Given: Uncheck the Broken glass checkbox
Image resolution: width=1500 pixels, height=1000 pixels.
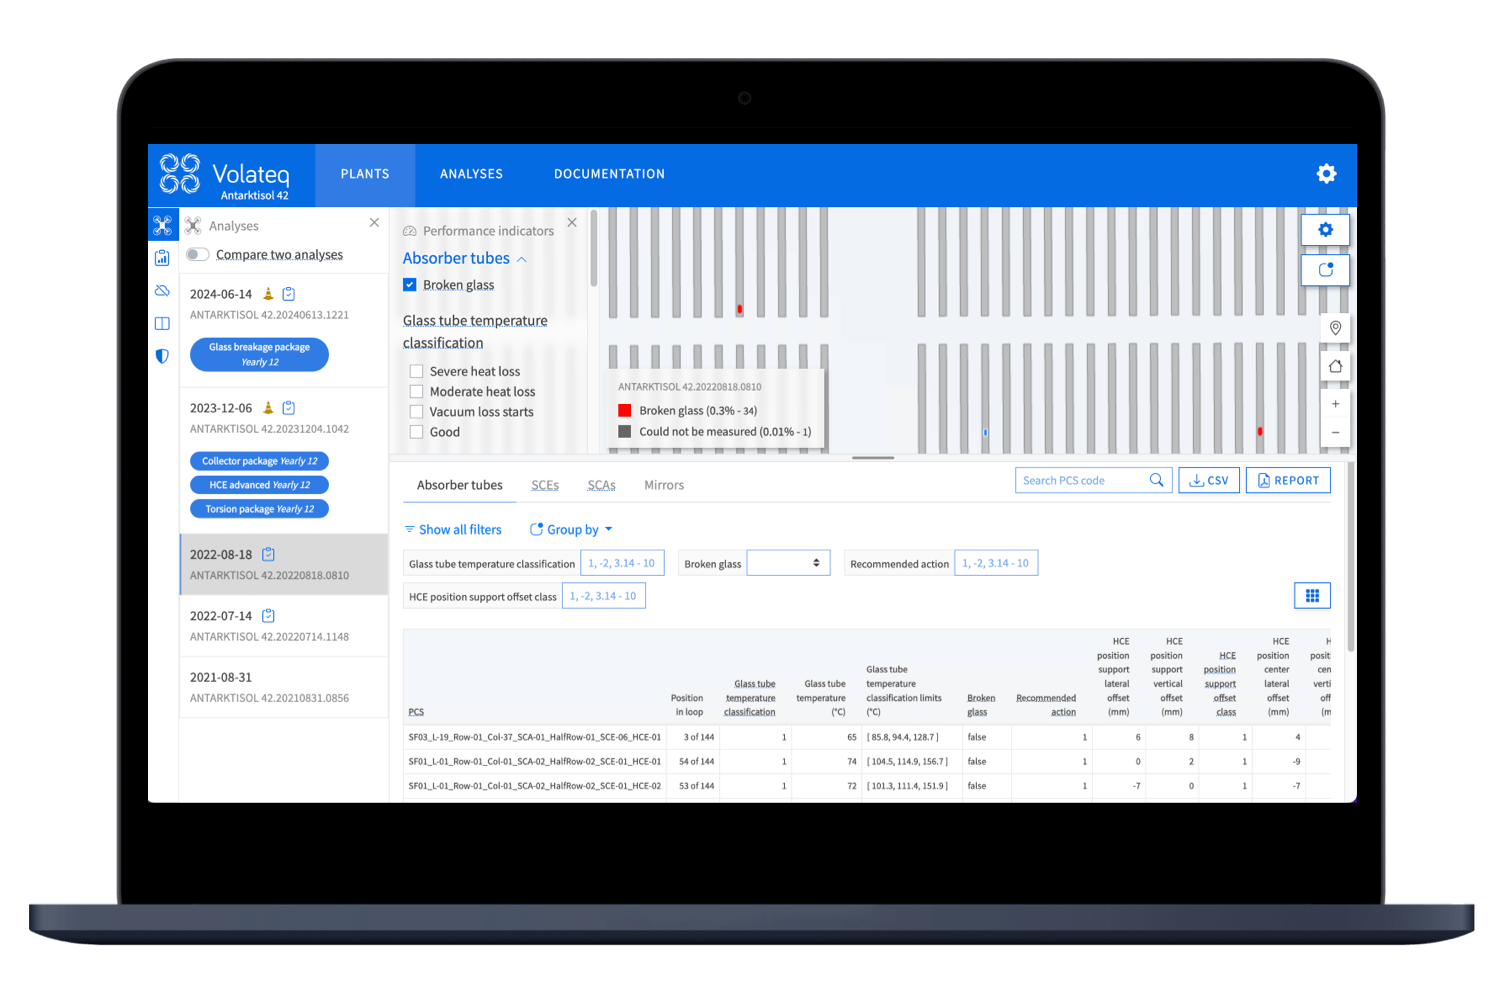Looking at the screenshot, I should pyautogui.click(x=410, y=285).
